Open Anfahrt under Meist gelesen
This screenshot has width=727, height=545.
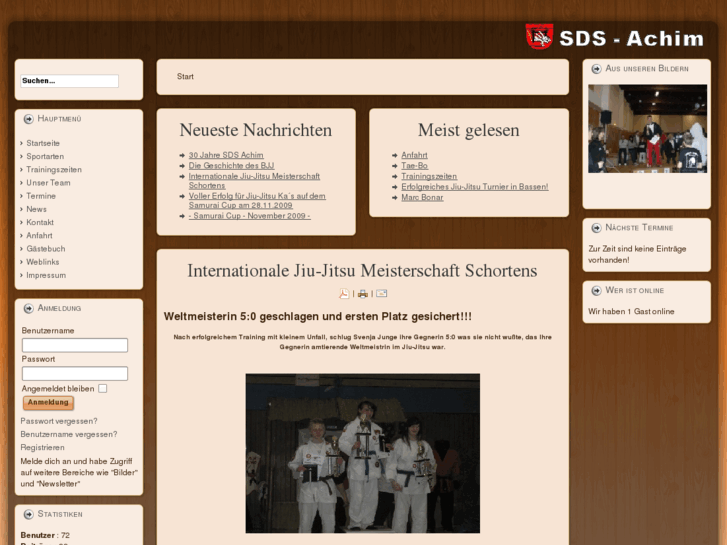(x=414, y=155)
